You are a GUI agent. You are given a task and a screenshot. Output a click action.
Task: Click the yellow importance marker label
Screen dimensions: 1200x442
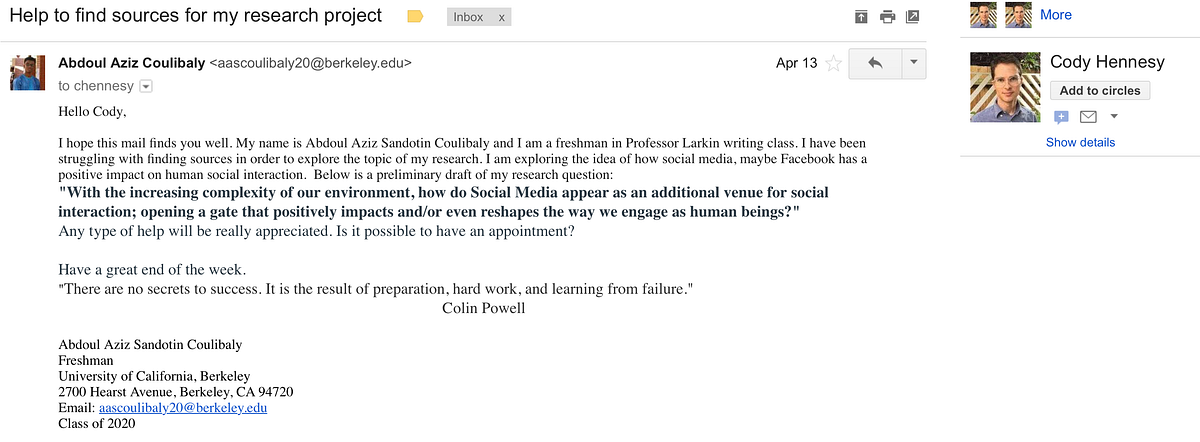click(x=415, y=17)
